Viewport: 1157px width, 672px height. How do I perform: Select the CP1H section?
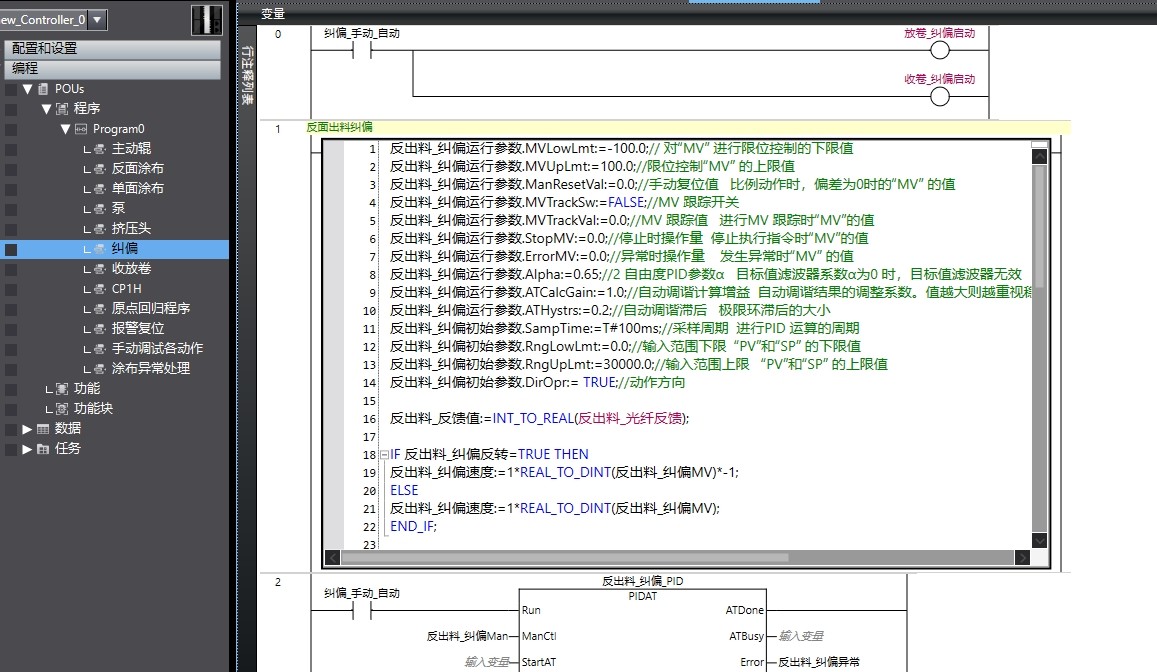(127, 288)
